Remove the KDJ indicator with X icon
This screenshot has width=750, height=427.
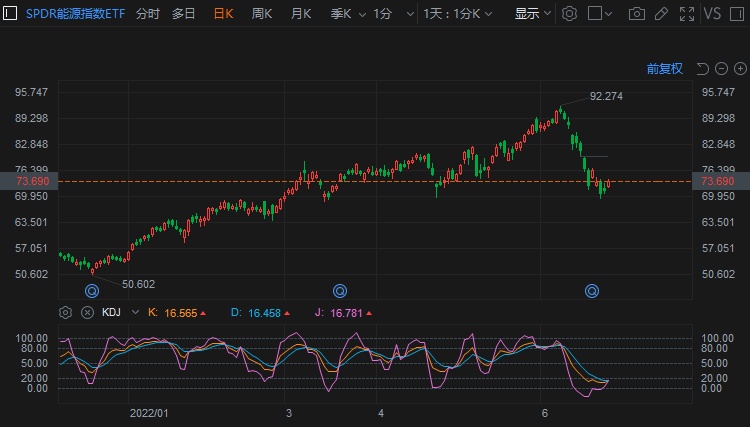click(87, 312)
